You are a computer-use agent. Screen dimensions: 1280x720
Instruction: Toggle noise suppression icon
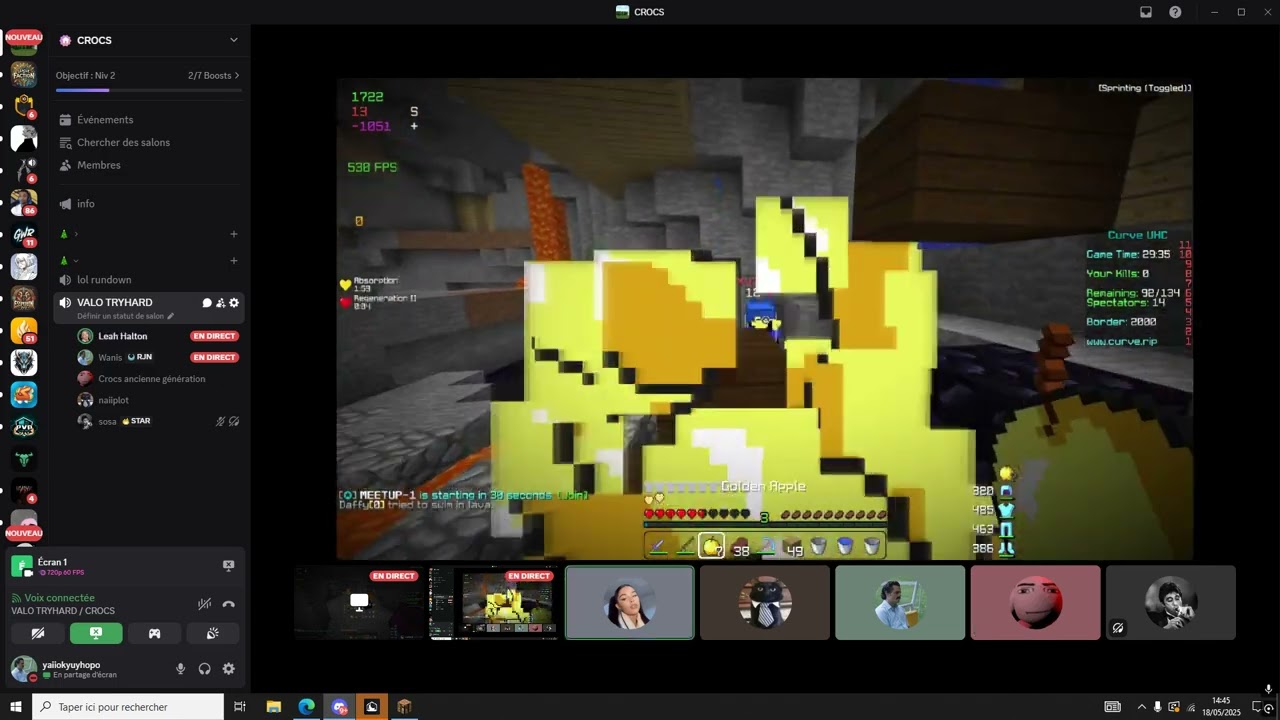pos(204,604)
